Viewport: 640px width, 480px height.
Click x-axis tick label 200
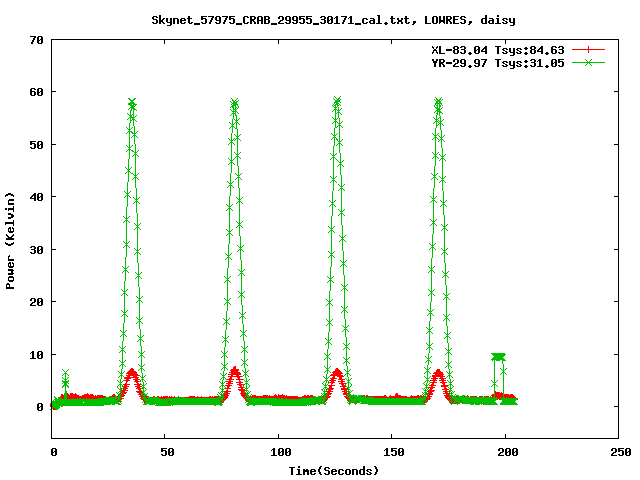(x=507, y=452)
